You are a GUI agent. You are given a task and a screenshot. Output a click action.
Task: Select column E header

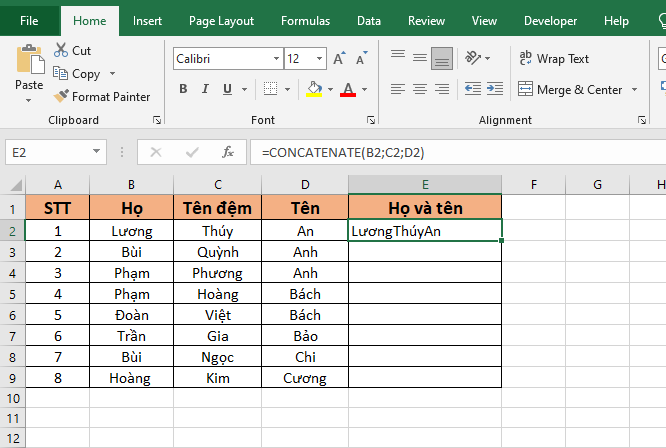(x=425, y=185)
